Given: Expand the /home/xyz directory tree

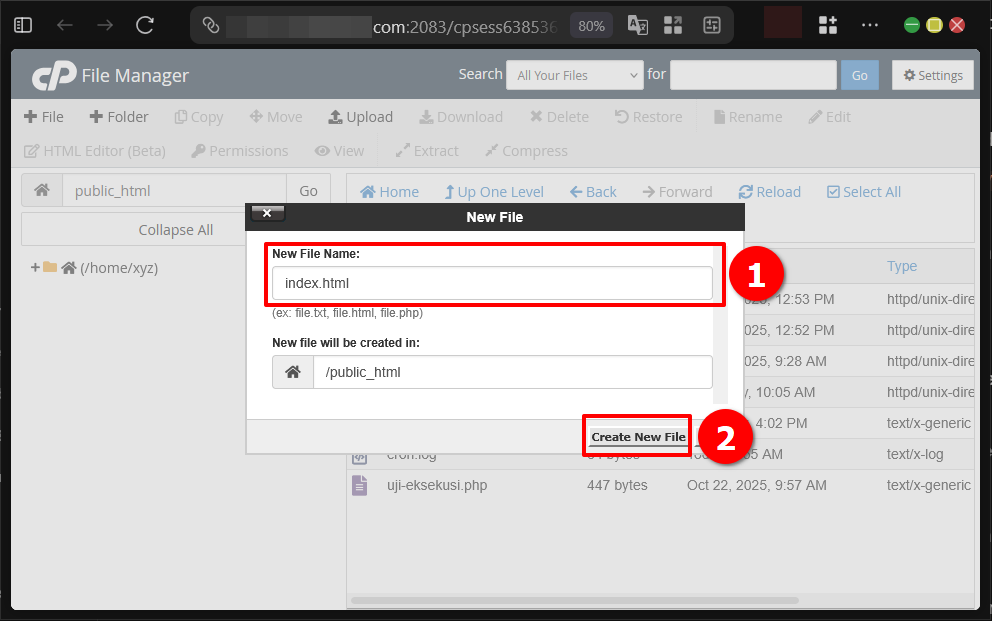Looking at the screenshot, I should click(35, 267).
